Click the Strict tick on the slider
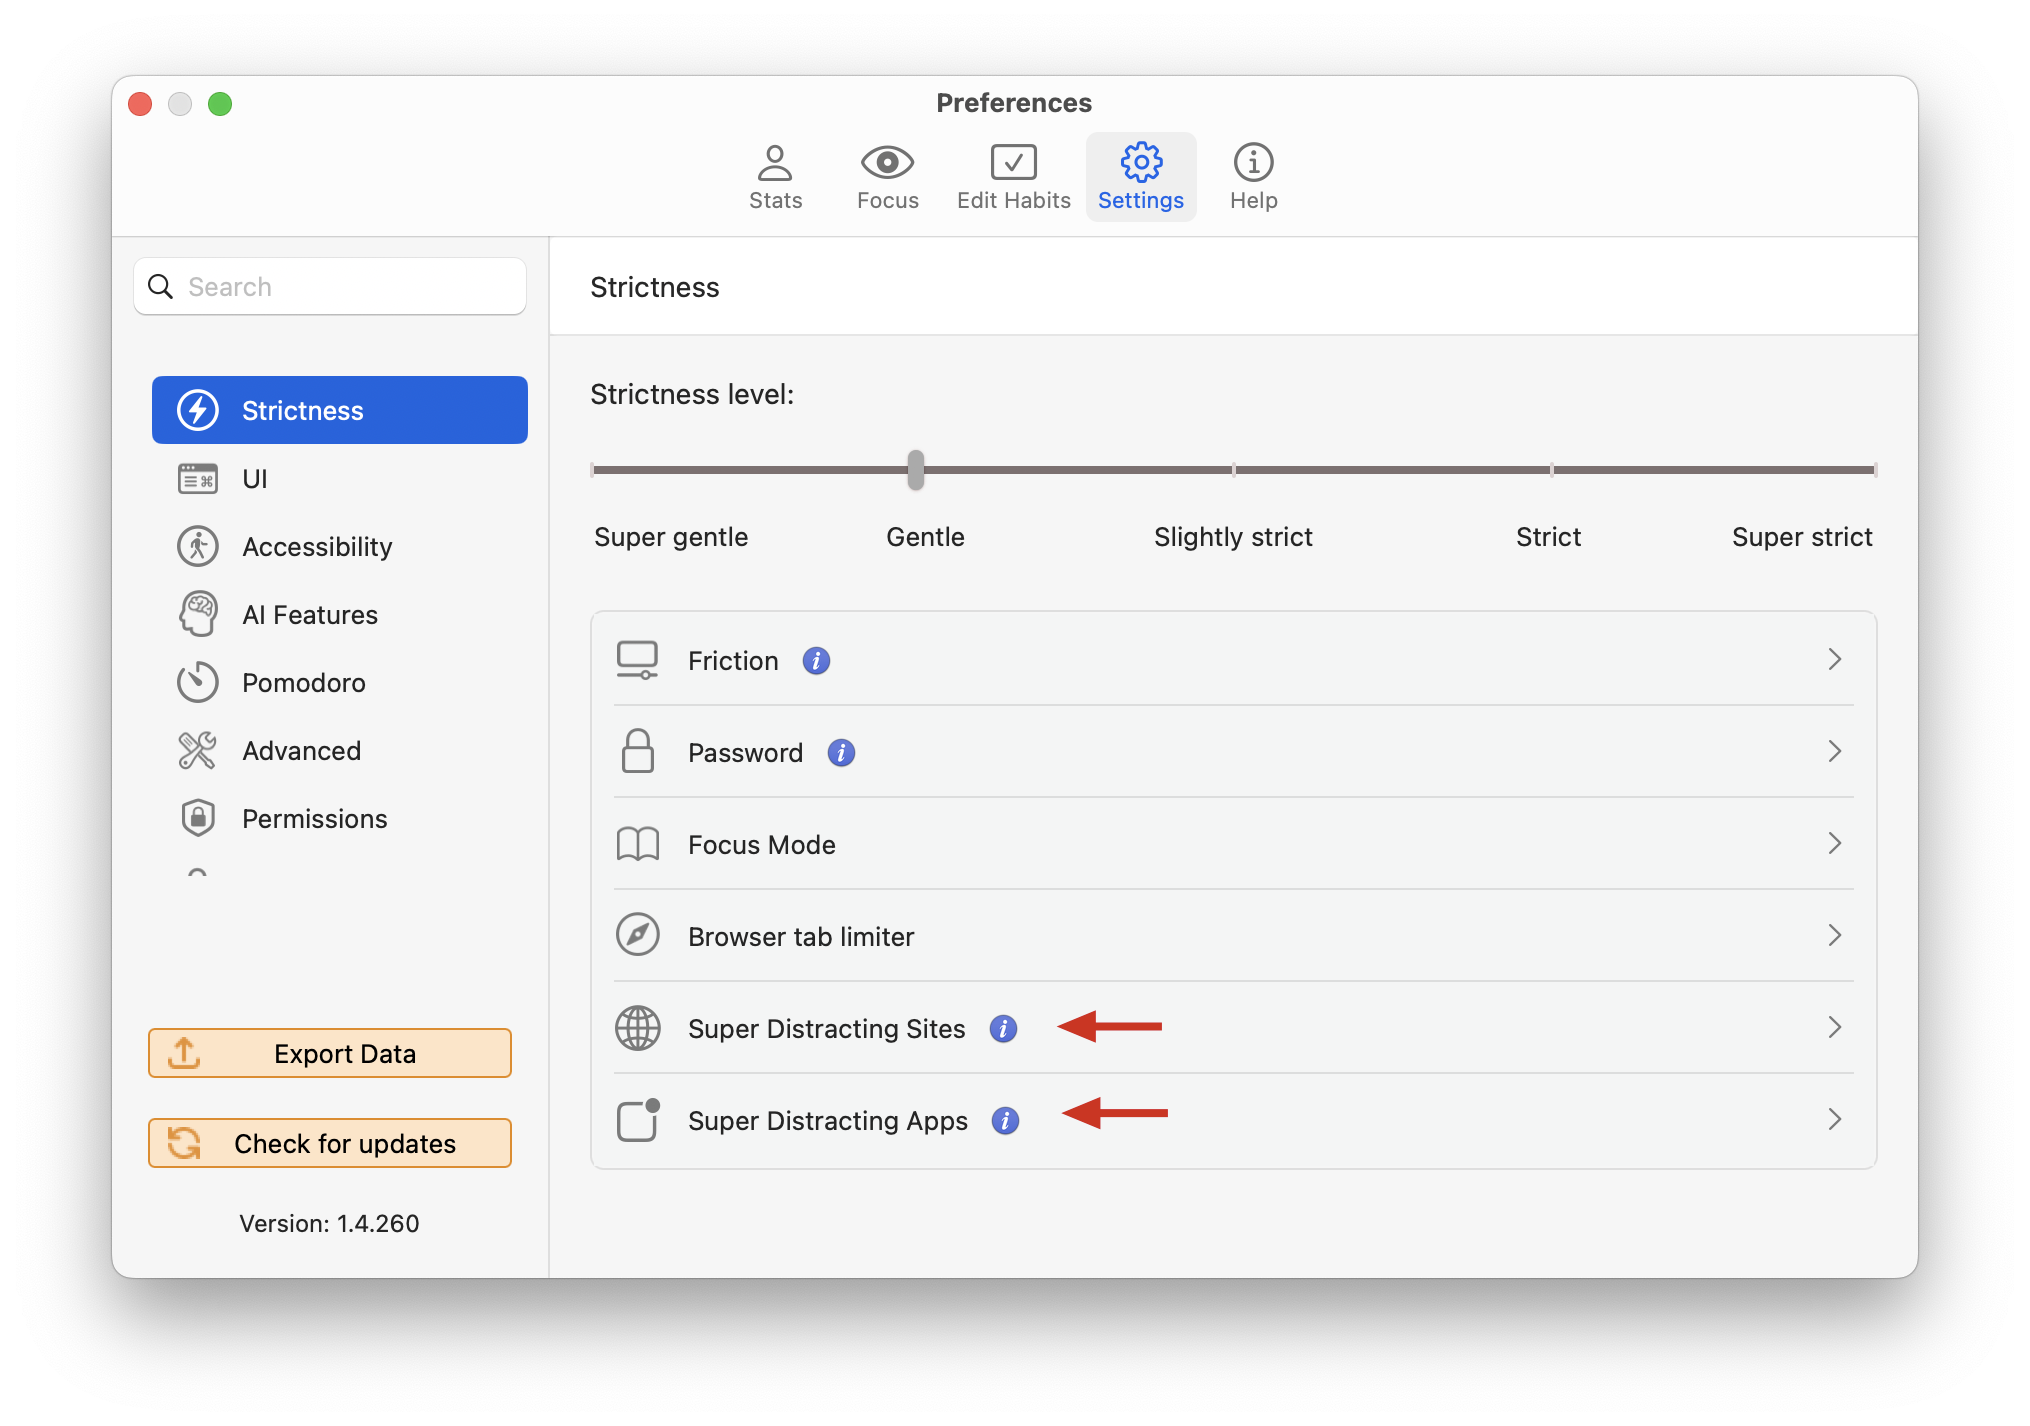 pos(1552,470)
